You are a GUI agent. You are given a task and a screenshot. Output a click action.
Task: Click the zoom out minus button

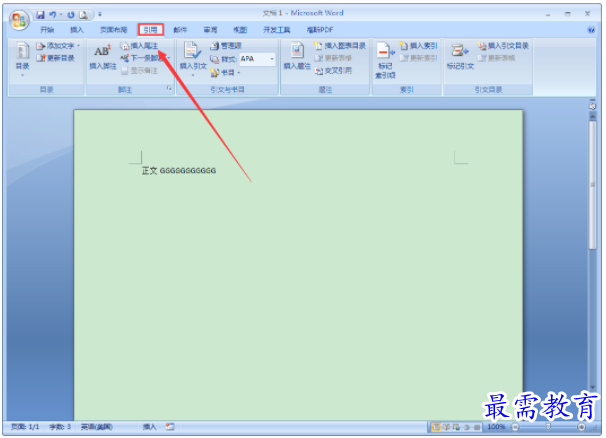(x=515, y=427)
